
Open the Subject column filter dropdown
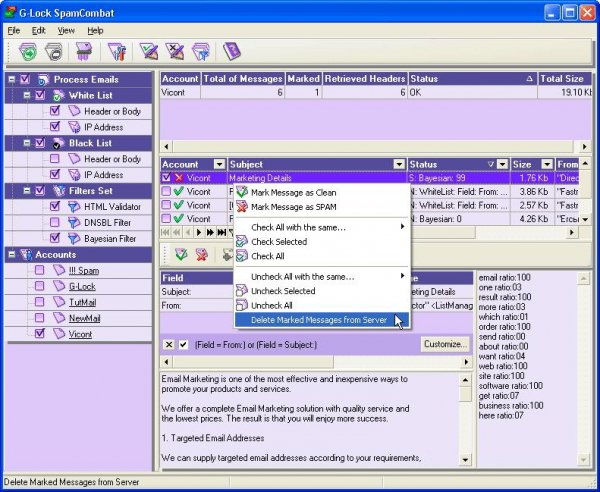point(399,165)
